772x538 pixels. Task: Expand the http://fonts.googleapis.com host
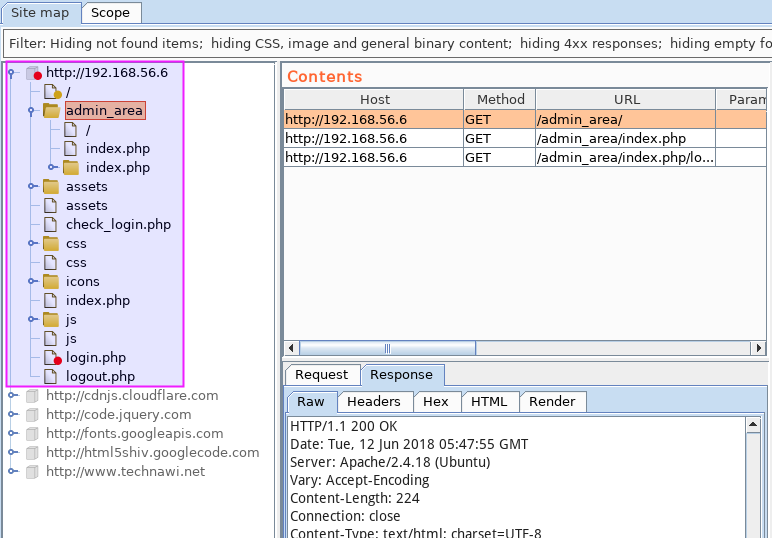[x=13, y=433]
